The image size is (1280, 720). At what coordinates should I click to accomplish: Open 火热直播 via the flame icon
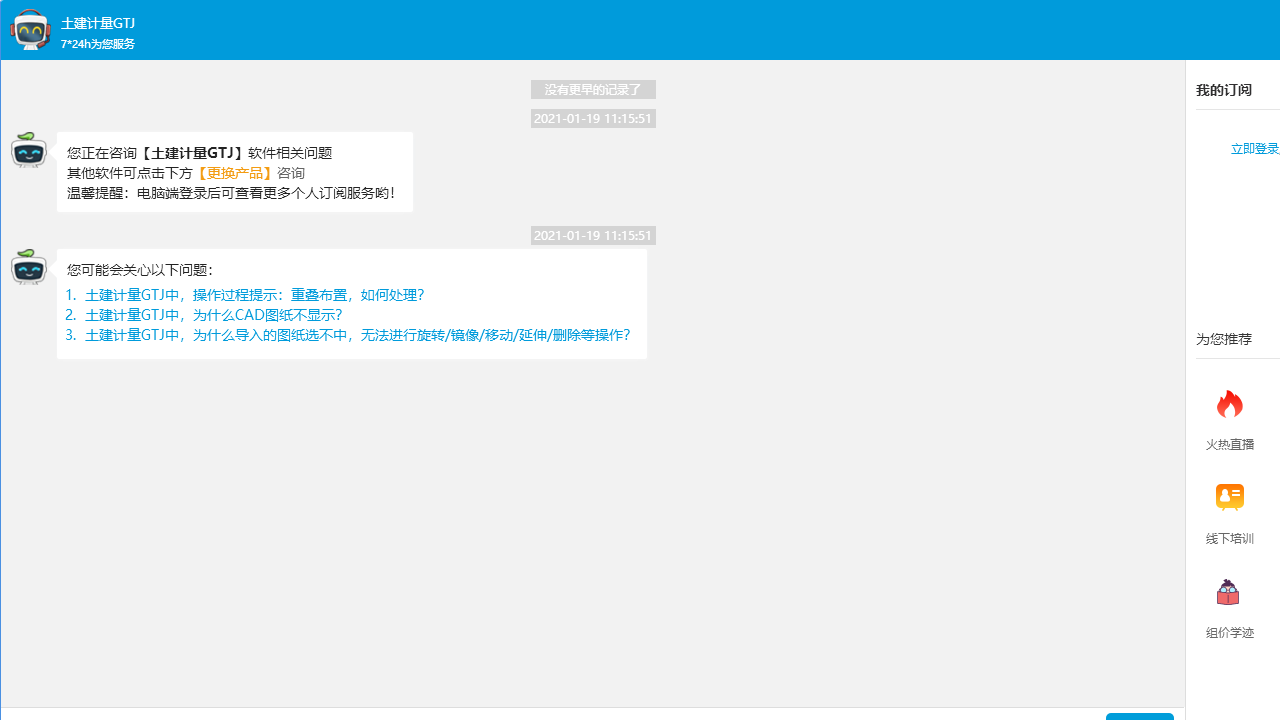point(1229,404)
